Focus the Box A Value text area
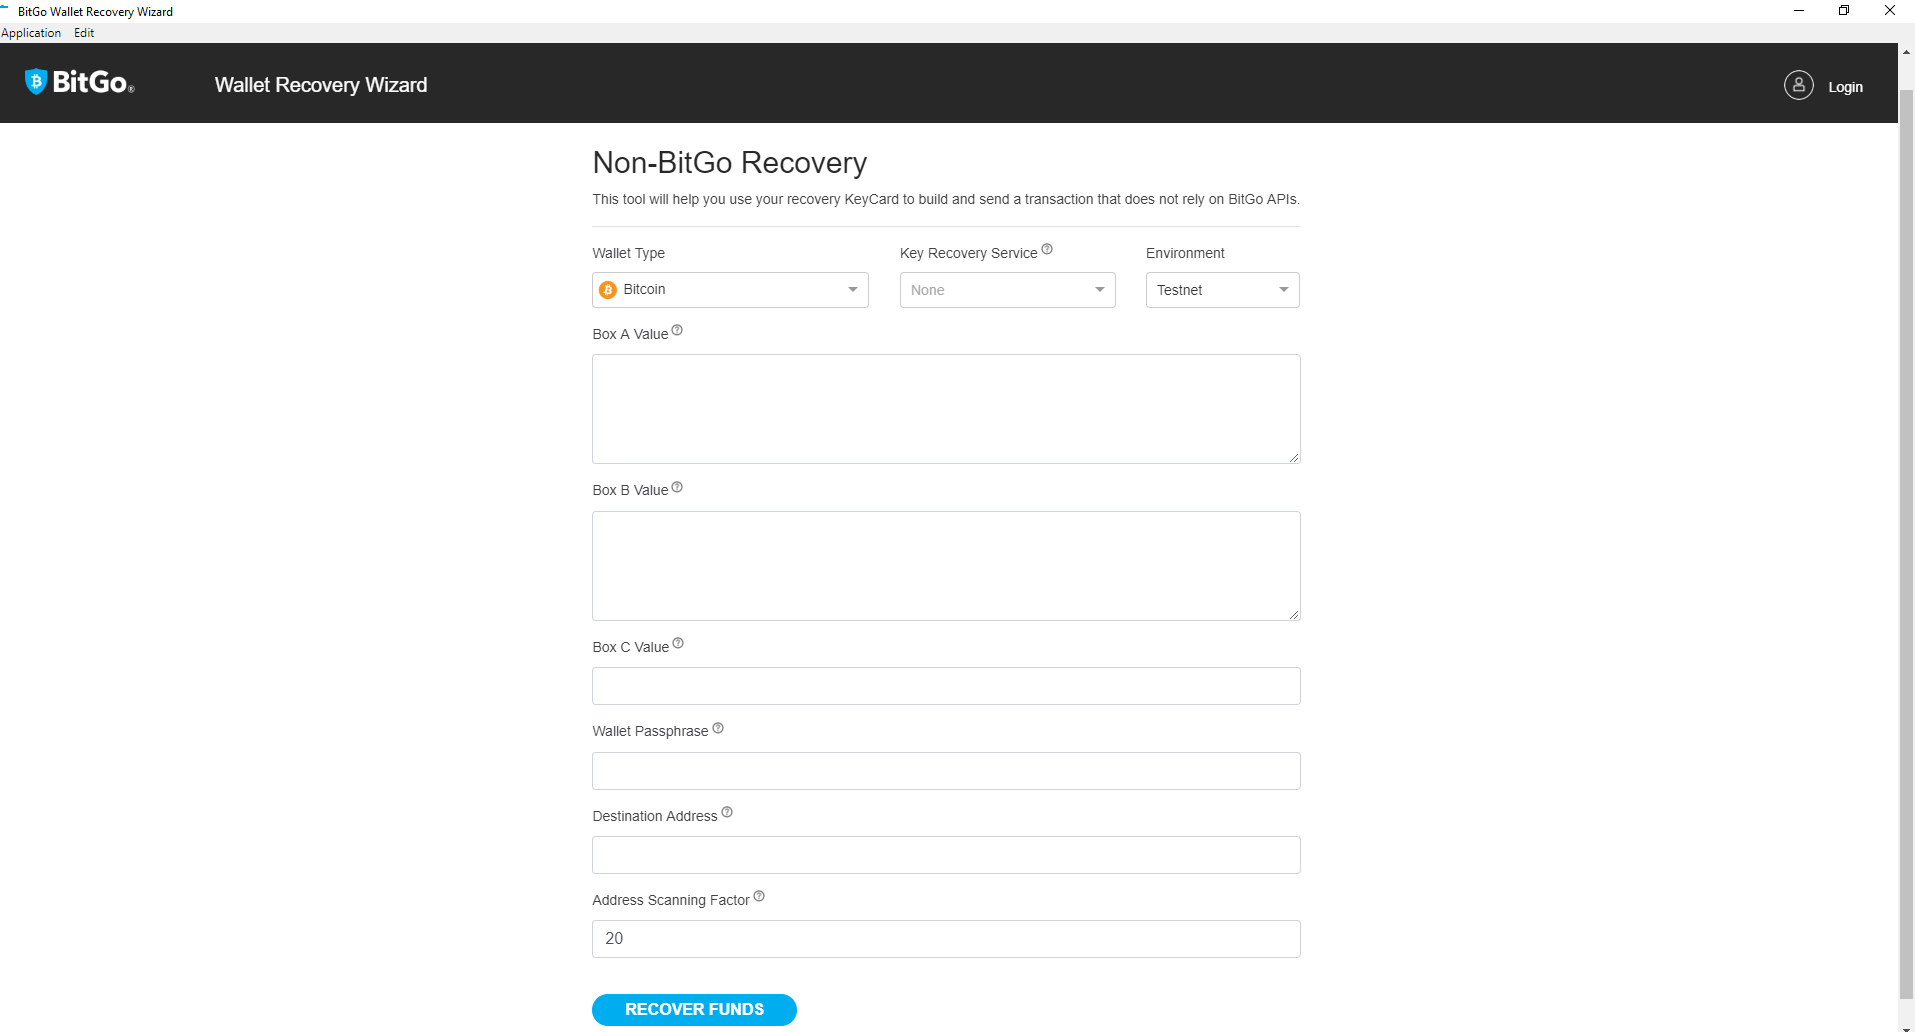 pyautogui.click(x=946, y=409)
